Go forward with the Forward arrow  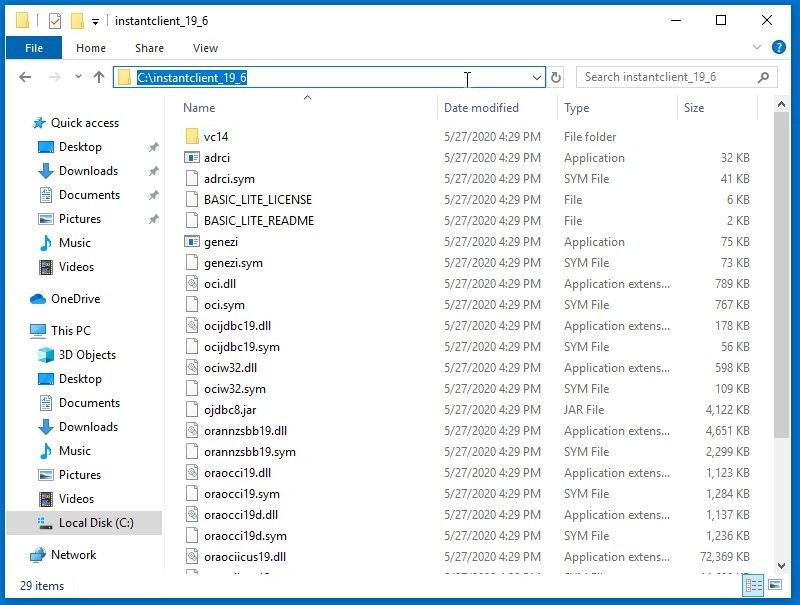[55, 77]
